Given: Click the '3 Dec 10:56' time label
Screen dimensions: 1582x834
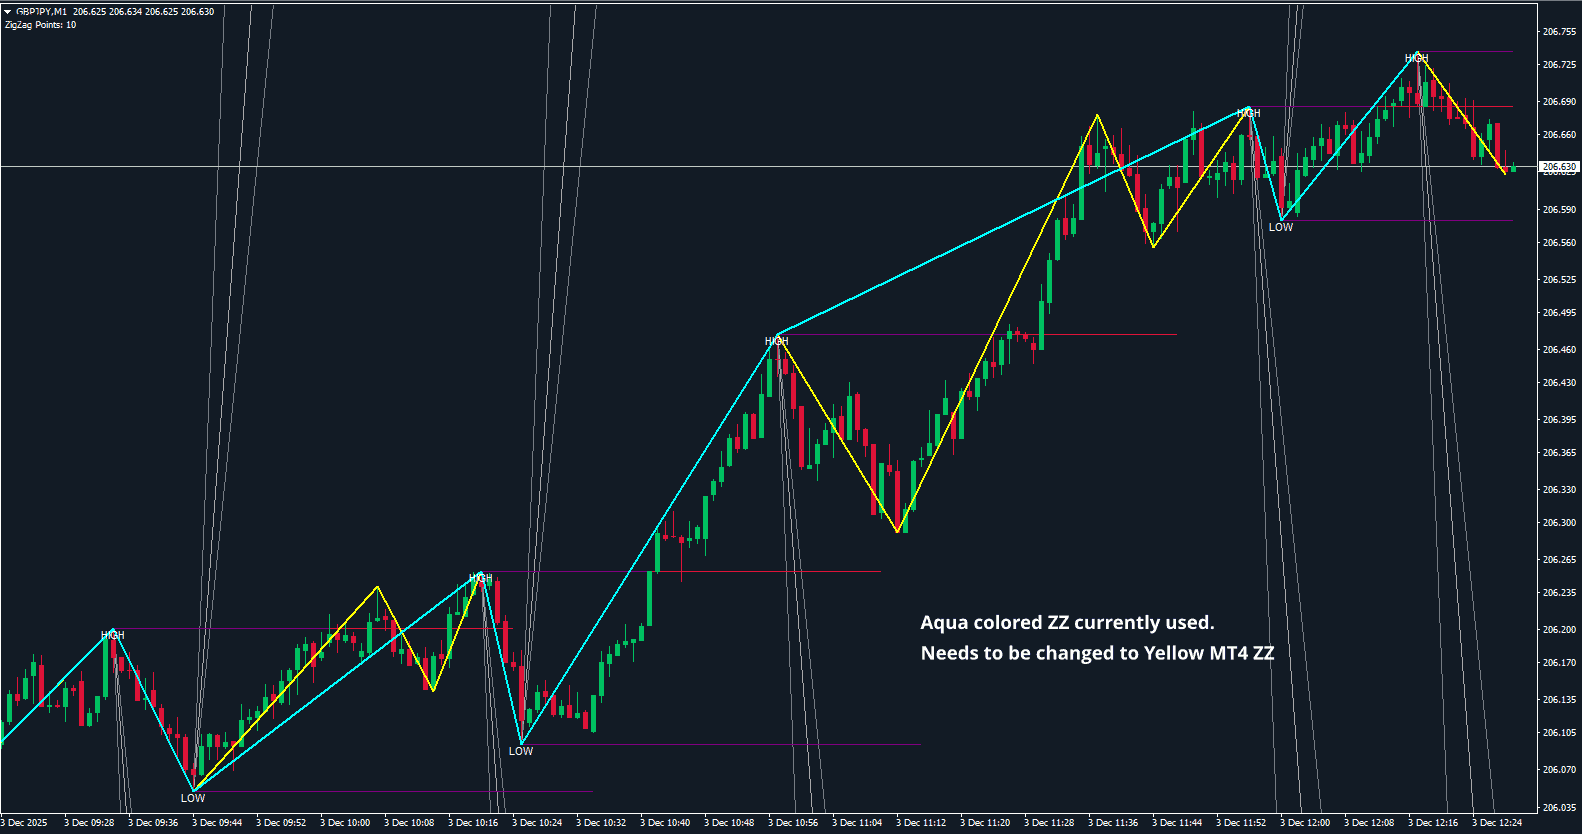Looking at the screenshot, I should tap(793, 823).
